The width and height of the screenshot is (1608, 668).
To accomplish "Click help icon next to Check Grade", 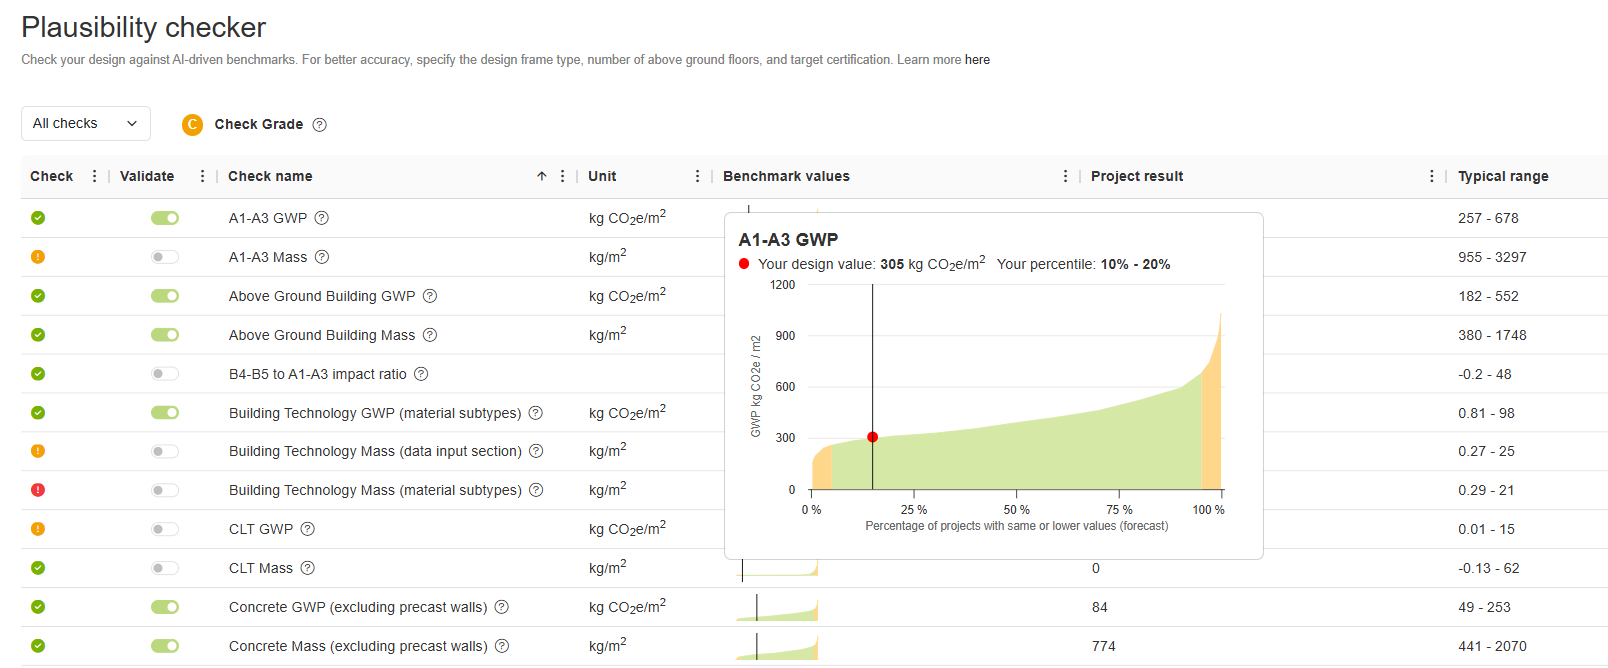I will [x=320, y=125].
